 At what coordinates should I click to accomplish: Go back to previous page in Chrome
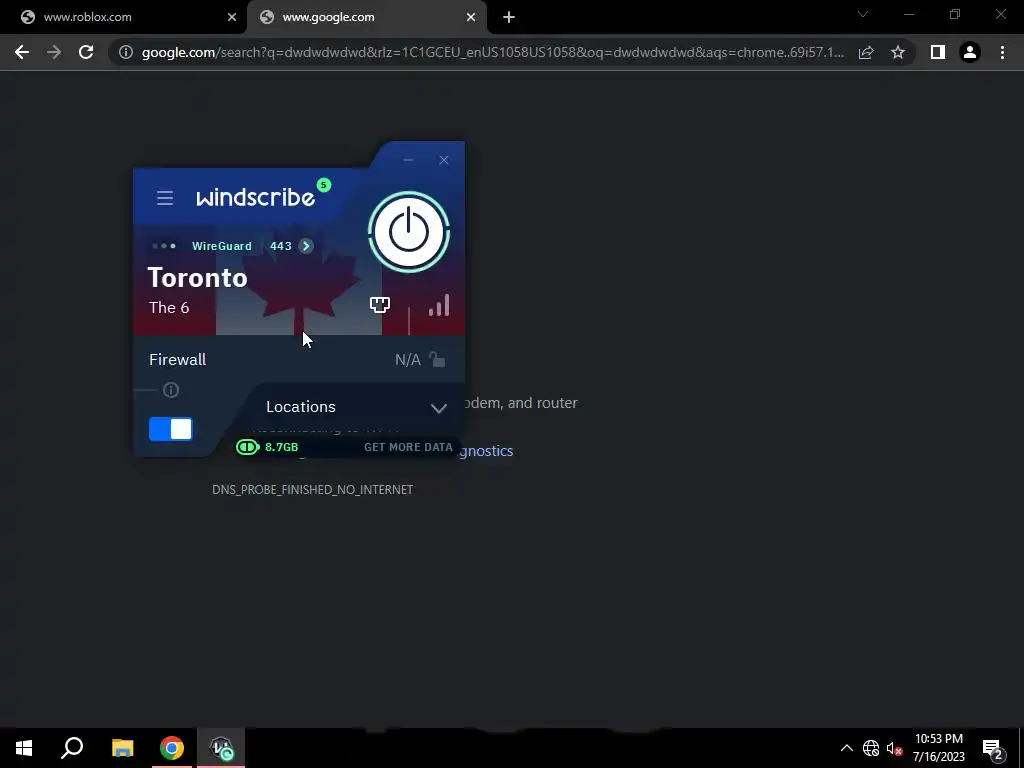pos(22,52)
